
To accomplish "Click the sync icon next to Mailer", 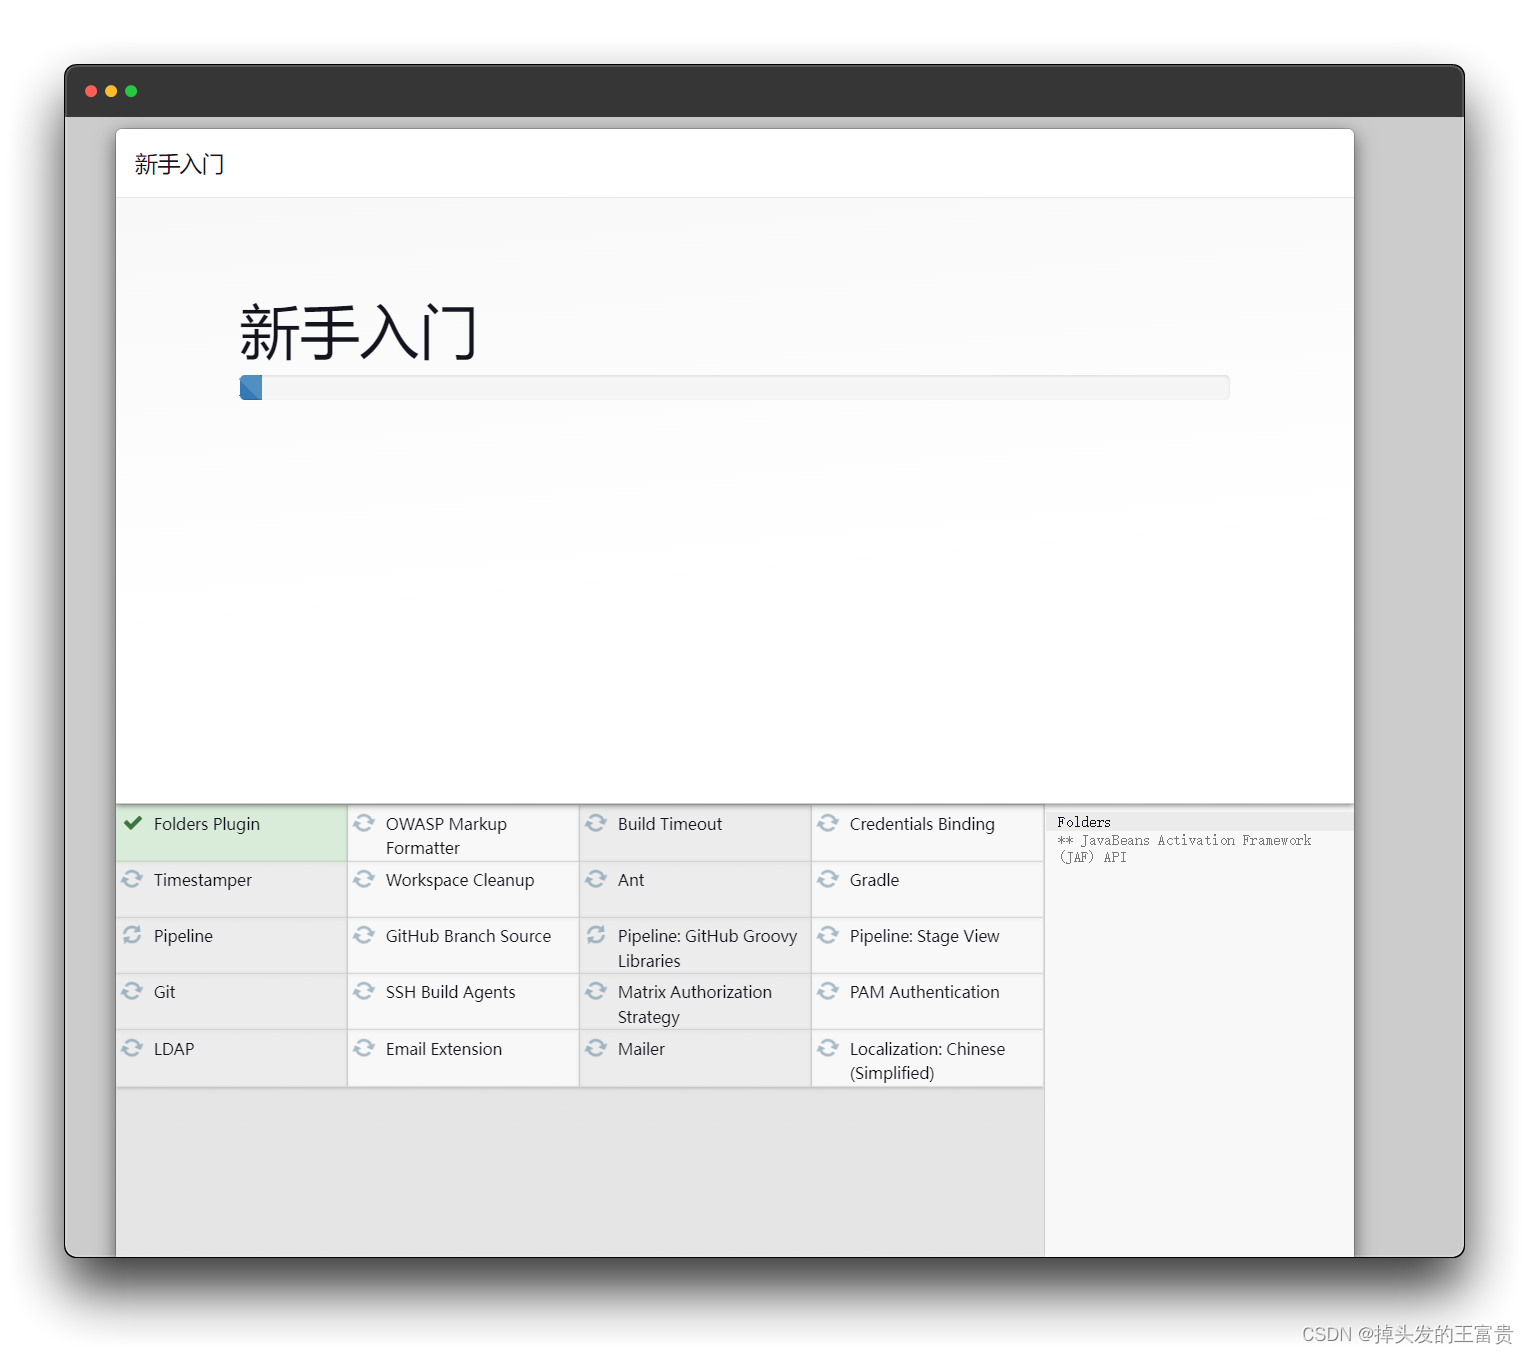I will point(596,1048).
